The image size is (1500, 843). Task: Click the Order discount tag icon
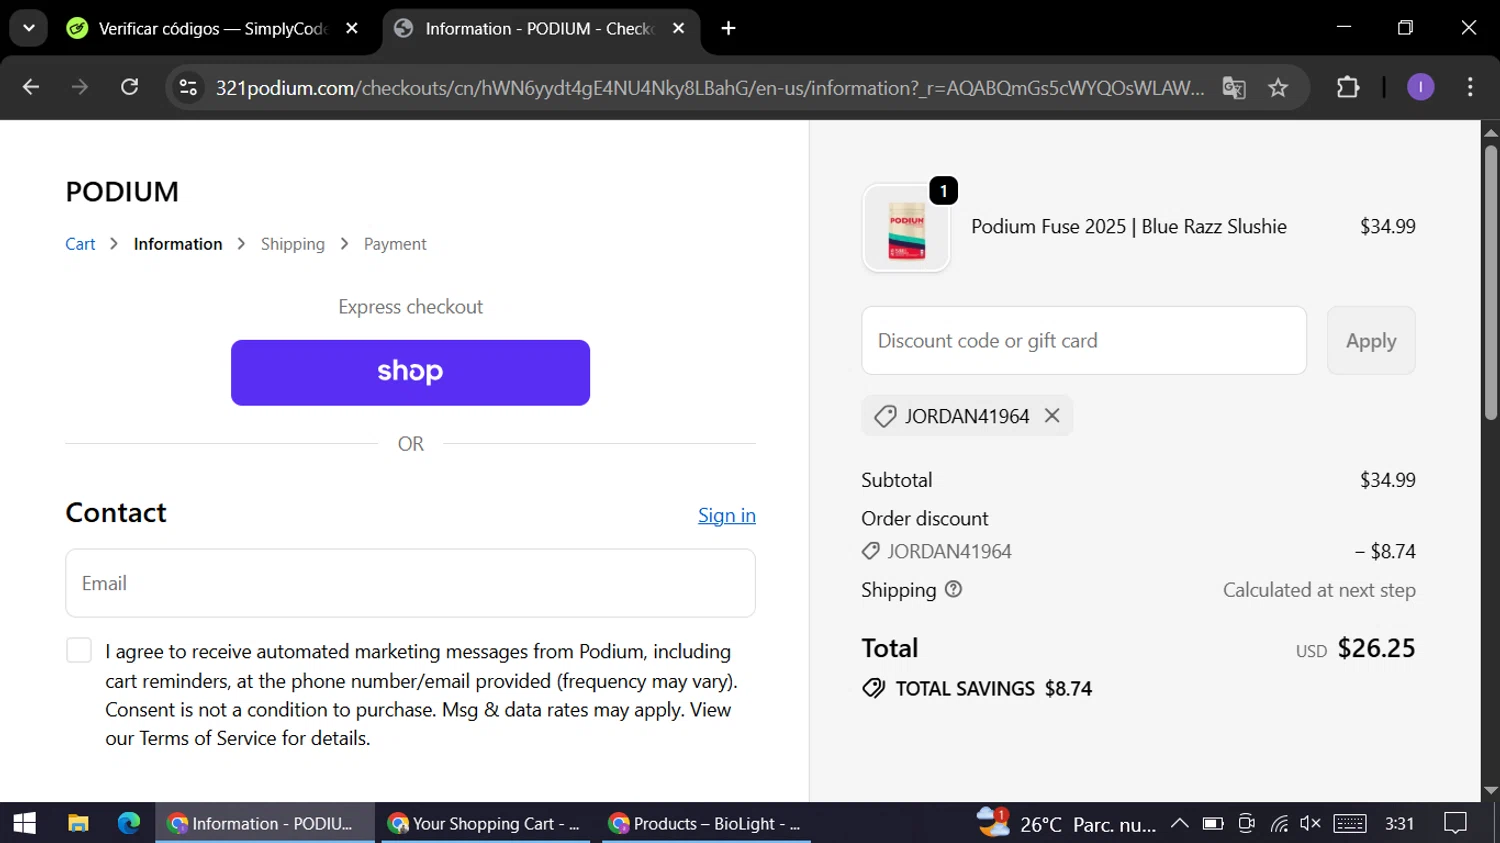click(871, 551)
